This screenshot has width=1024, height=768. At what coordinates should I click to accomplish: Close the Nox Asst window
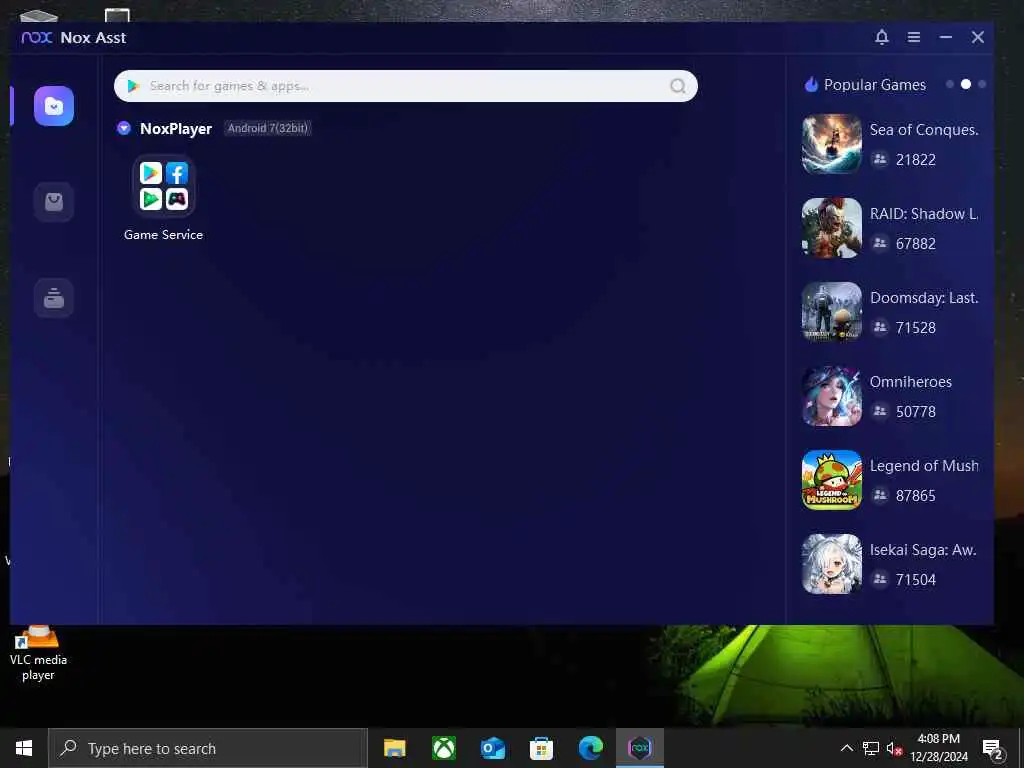(x=978, y=37)
